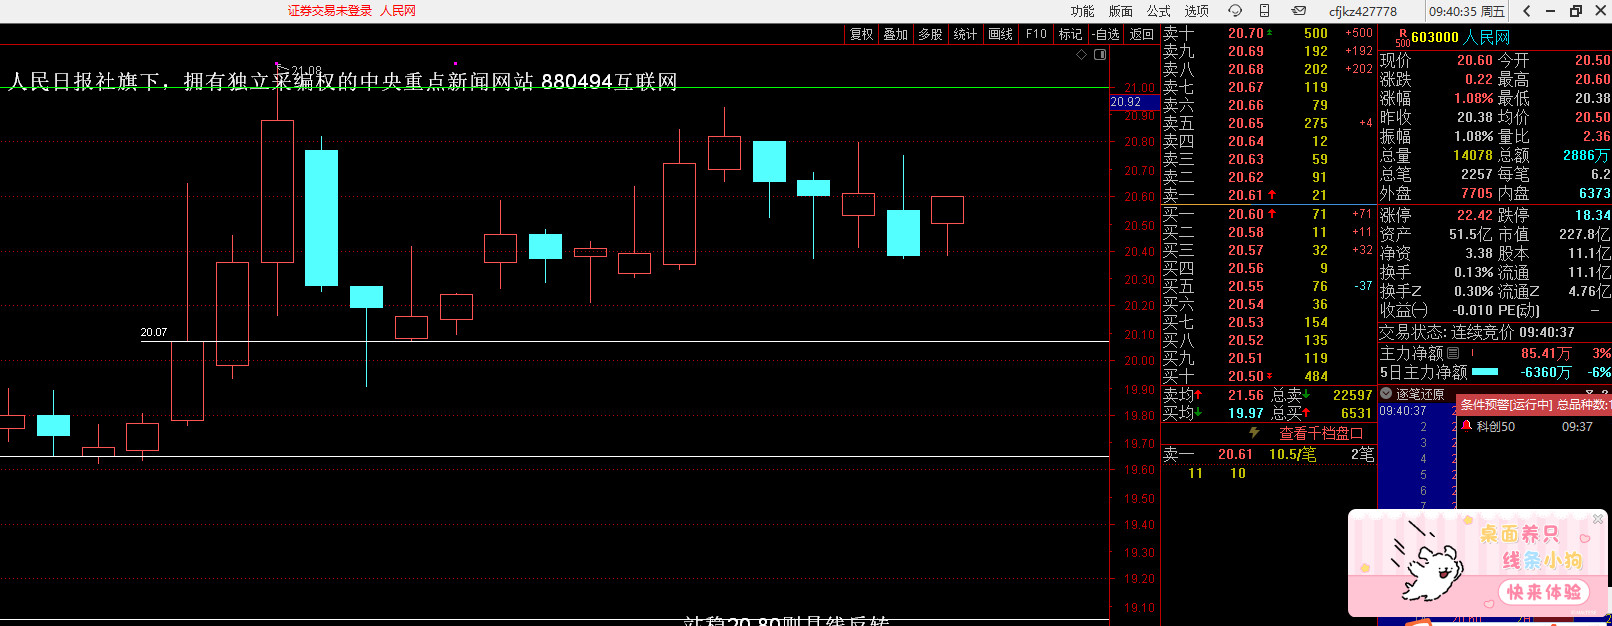Expand the 逐笔还原 dropdown arrow

[1386, 394]
